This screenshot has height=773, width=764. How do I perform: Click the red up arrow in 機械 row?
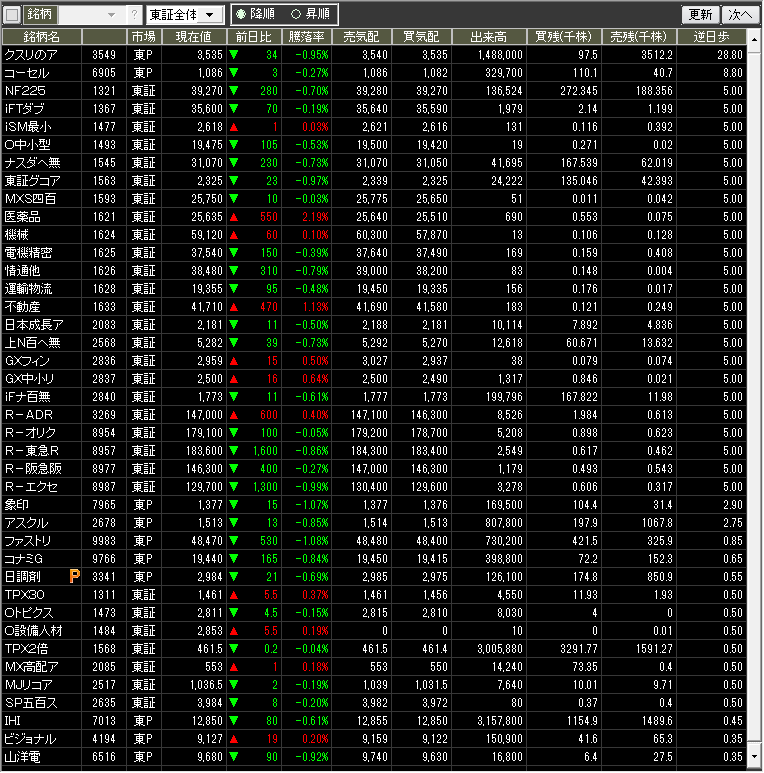(x=234, y=235)
